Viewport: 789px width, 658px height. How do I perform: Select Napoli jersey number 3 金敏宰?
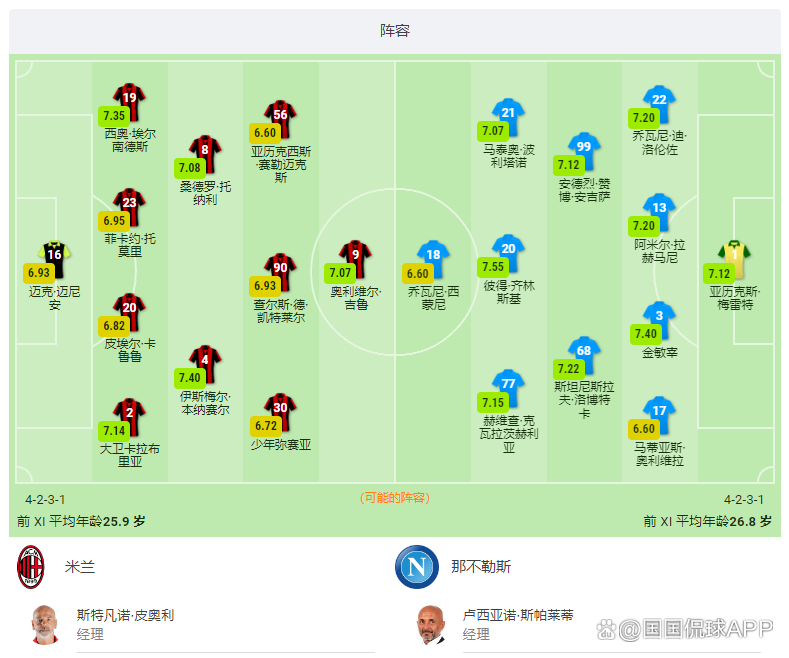coord(659,319)
